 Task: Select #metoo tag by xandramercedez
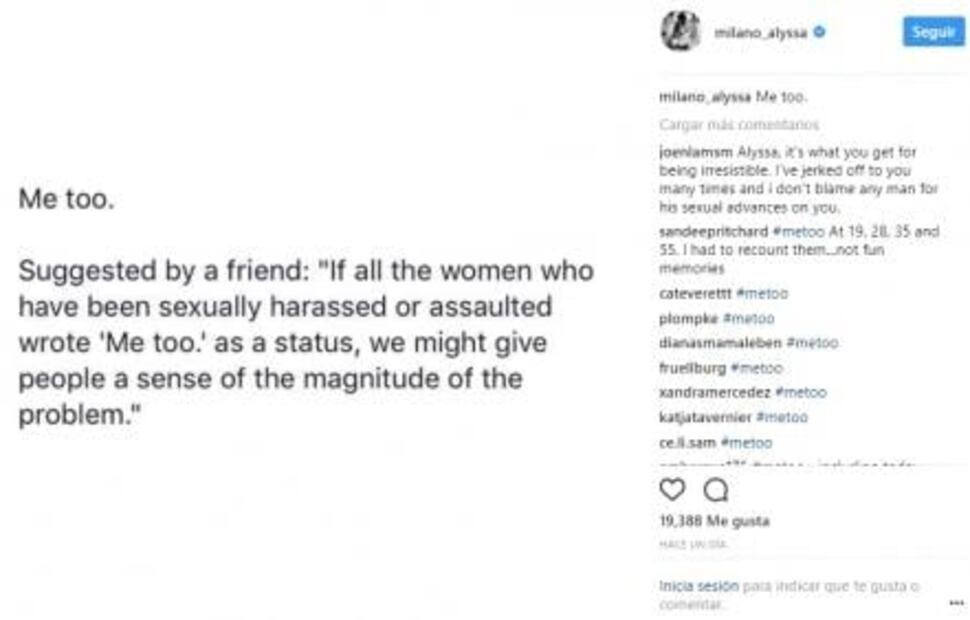pyautogui.click(x=801, y=393)
